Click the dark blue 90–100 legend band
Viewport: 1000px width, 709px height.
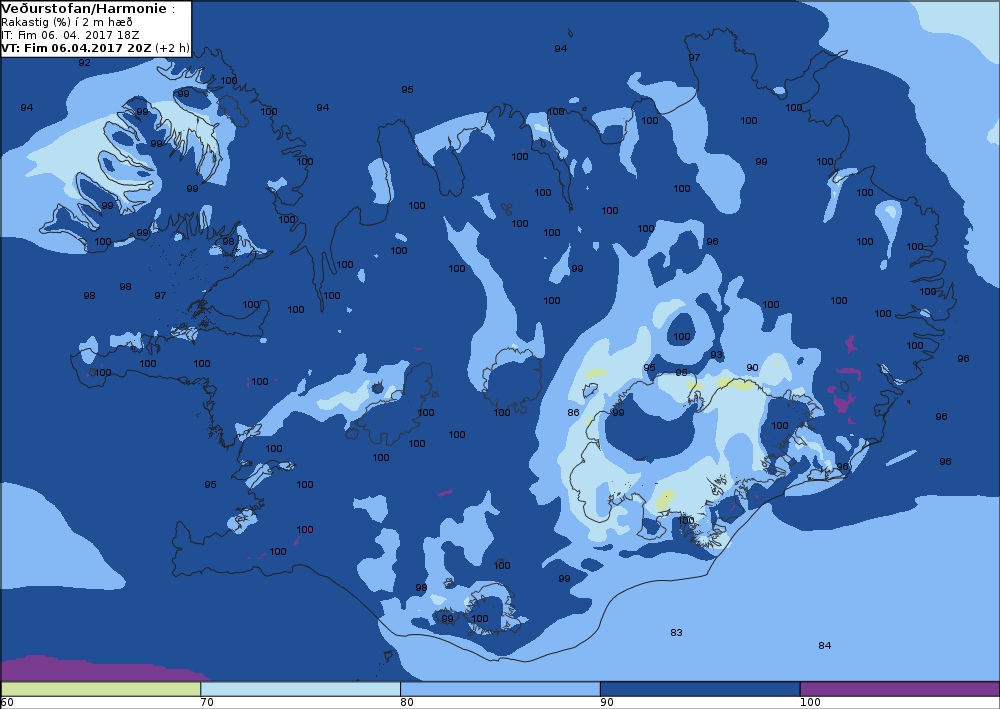(x=700, y=689)
